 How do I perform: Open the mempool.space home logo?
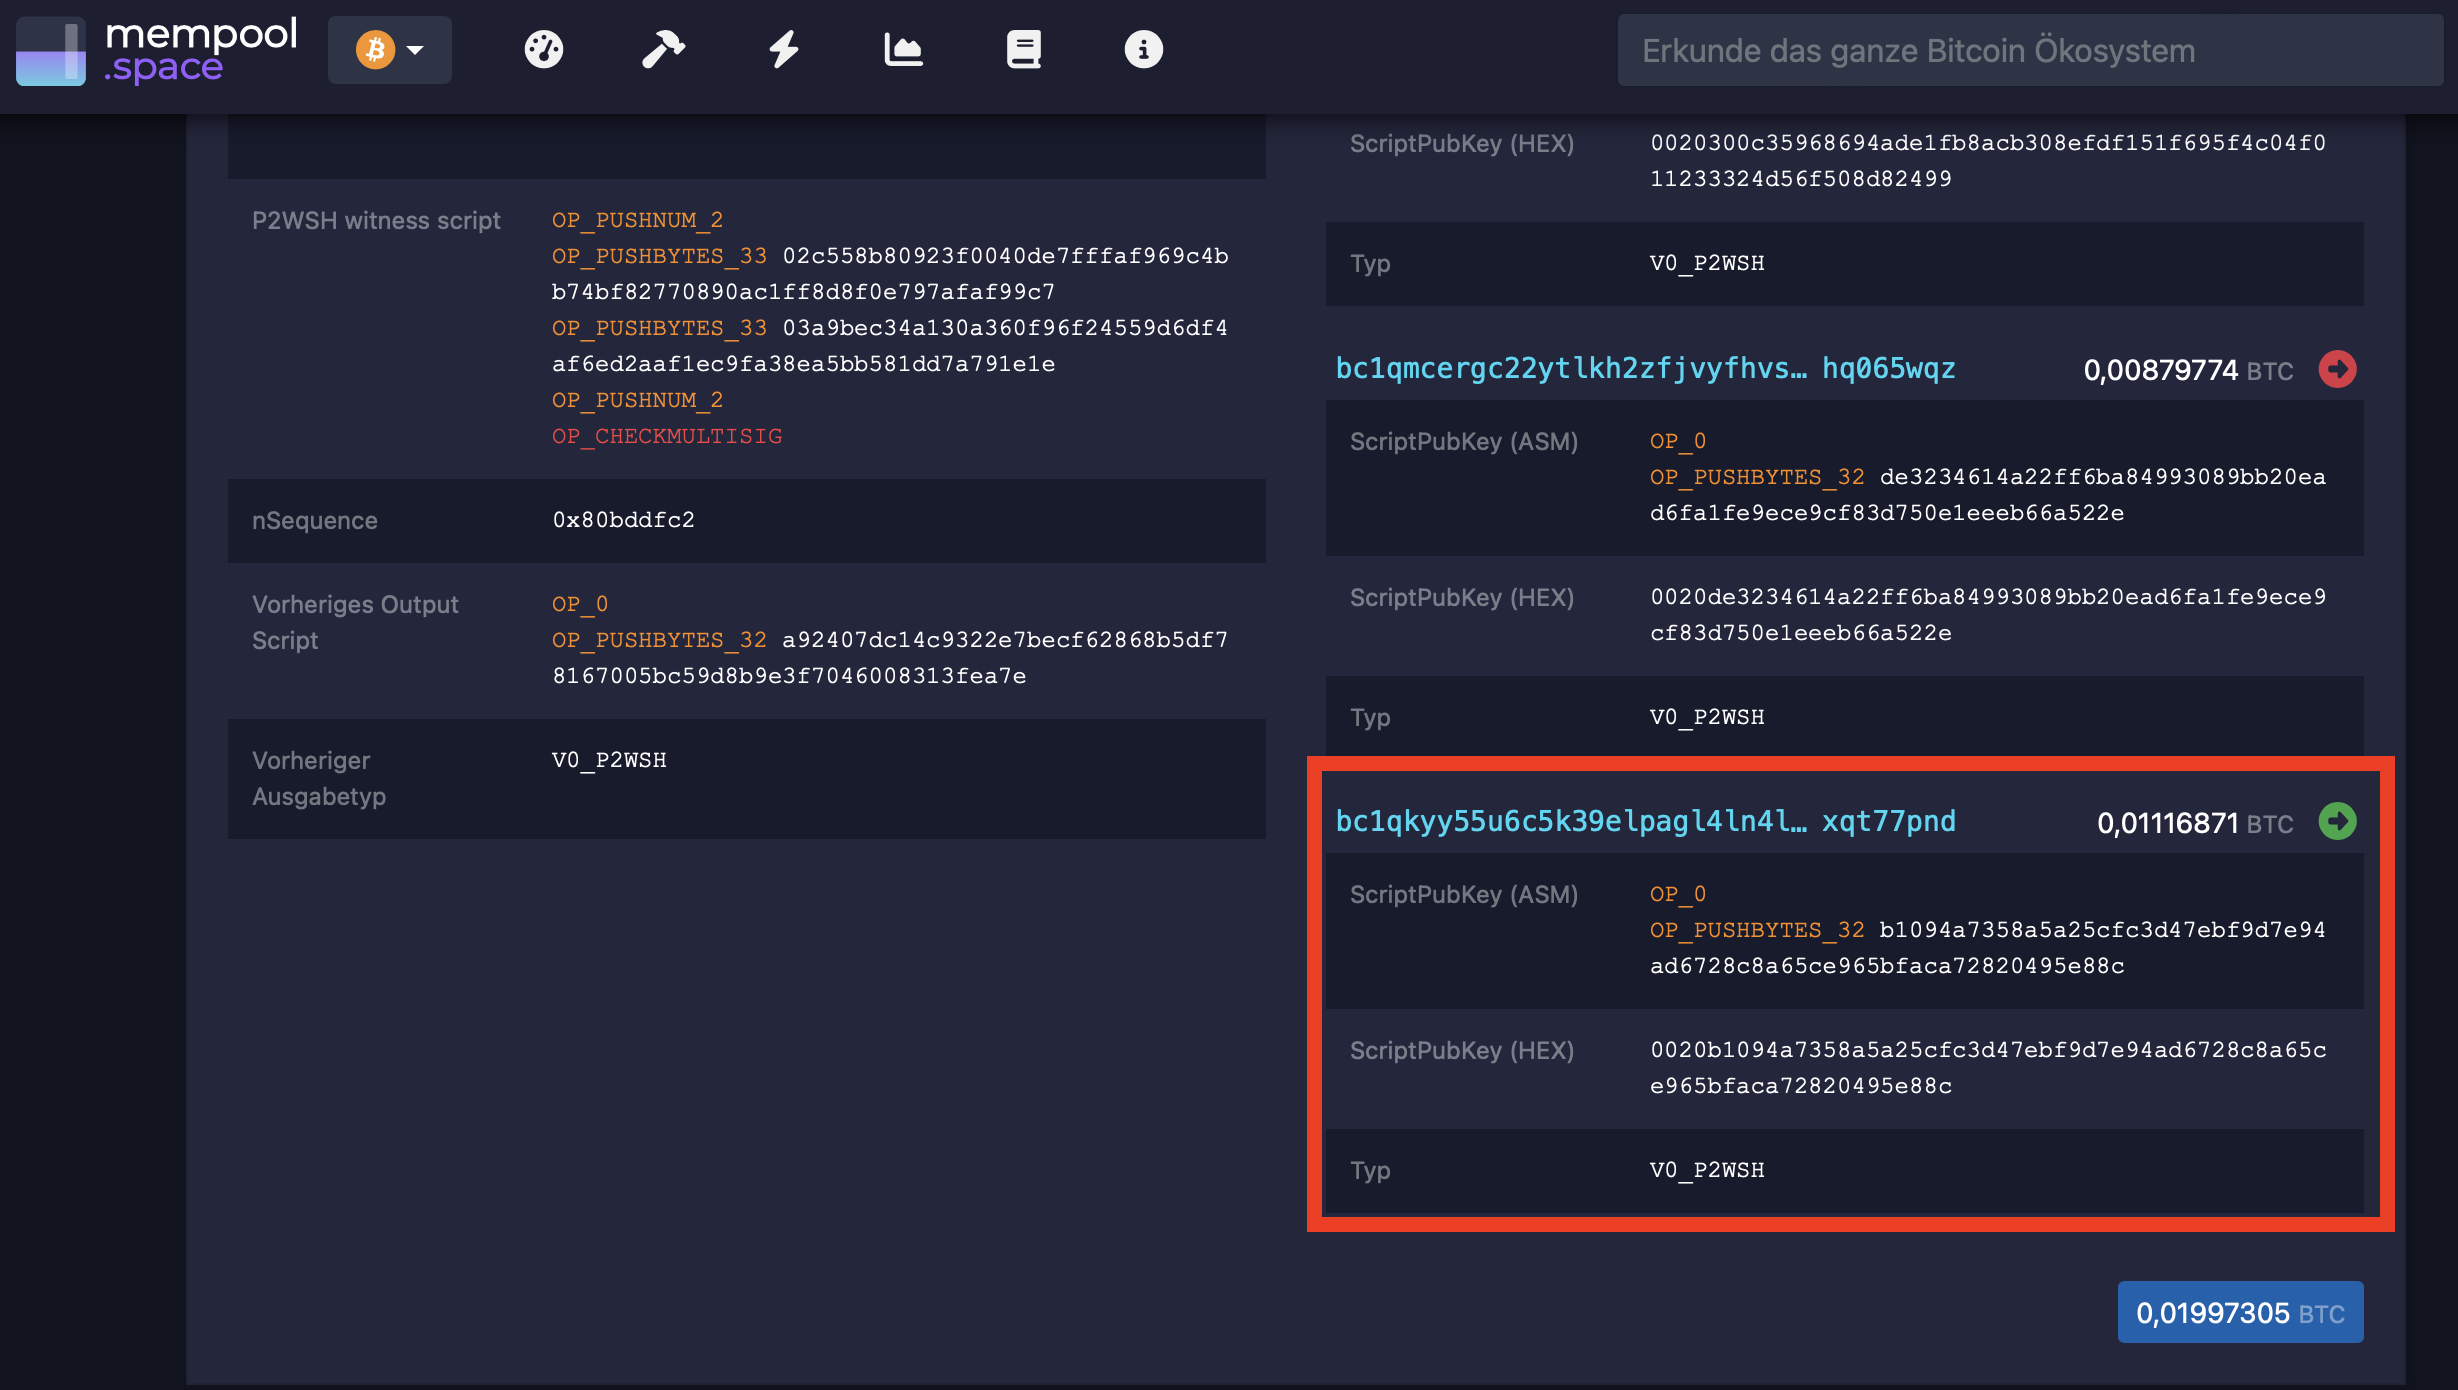click(157, 50)
